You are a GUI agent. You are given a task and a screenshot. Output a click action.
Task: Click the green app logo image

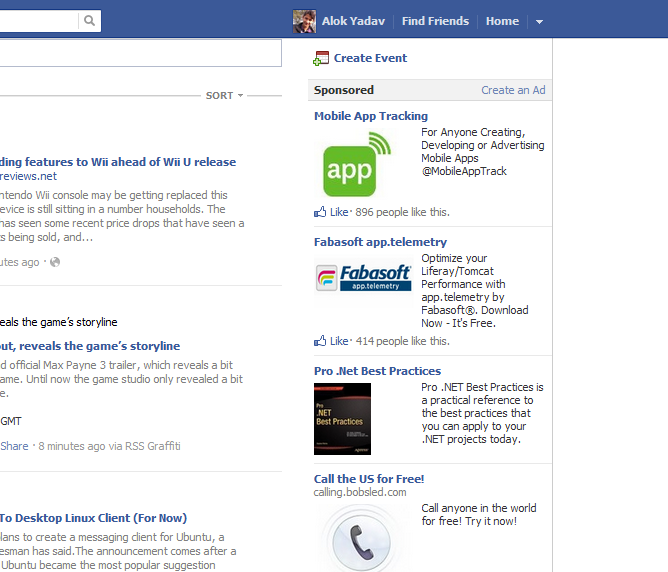coord(356,164)
